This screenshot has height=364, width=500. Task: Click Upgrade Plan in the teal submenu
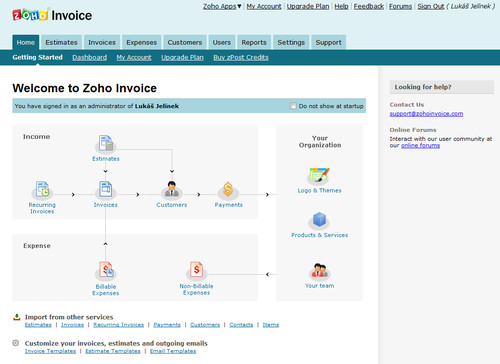[x=182, y=57]
